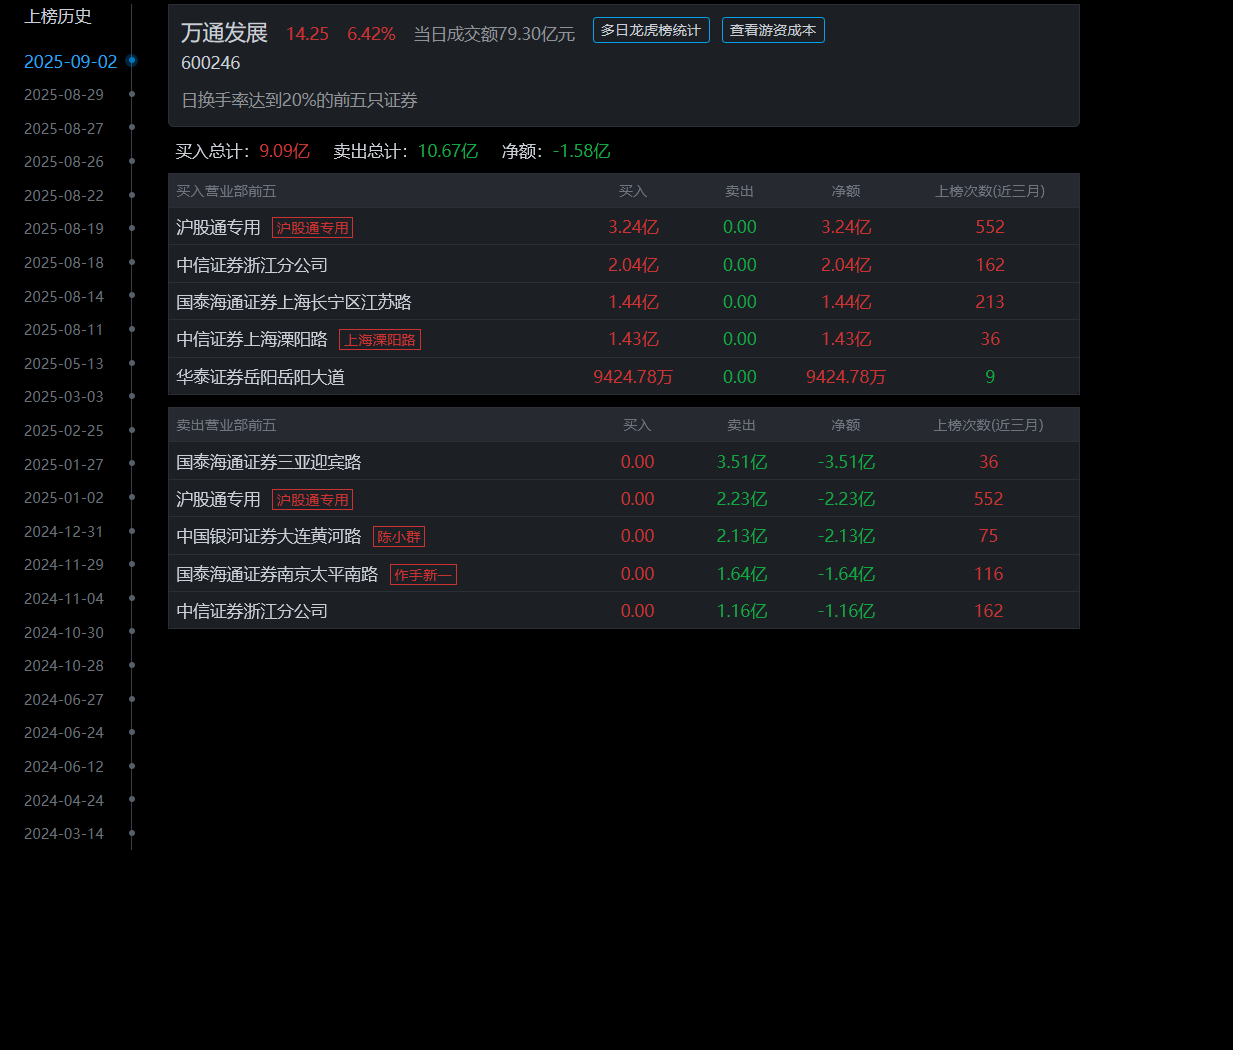Select history date 2024-06-12
This screenshot has height=1050, width=1233.
pyautogui.click(x=64, y=766)
